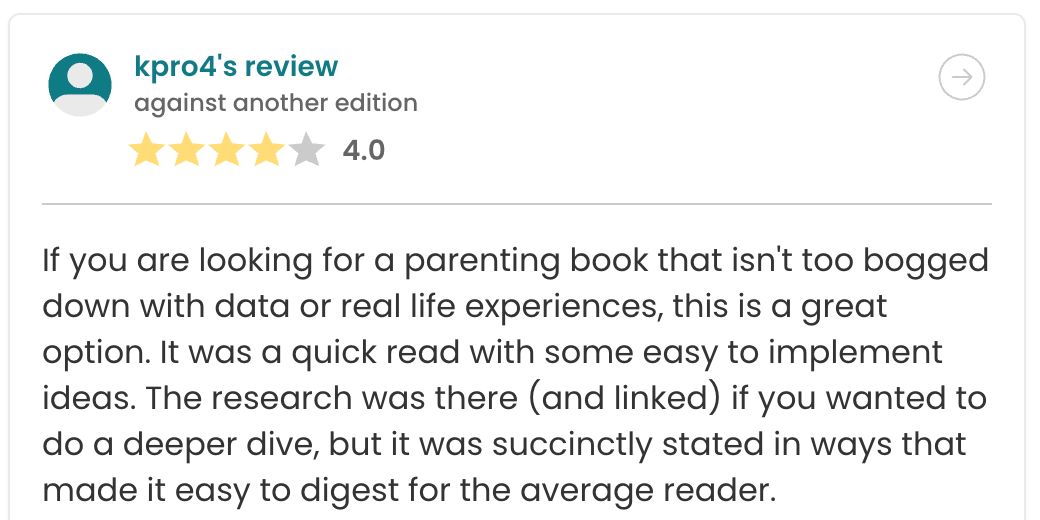Click the third yellow rating star
The width and height of the screenshot is (1040, 520).
coord(227,152)
